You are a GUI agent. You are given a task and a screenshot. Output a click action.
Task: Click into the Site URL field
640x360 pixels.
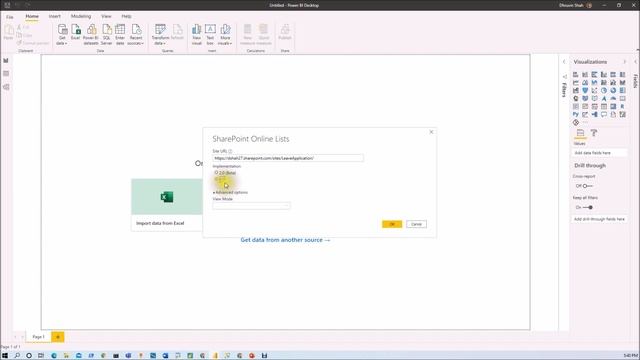click(x=288, y=158)
